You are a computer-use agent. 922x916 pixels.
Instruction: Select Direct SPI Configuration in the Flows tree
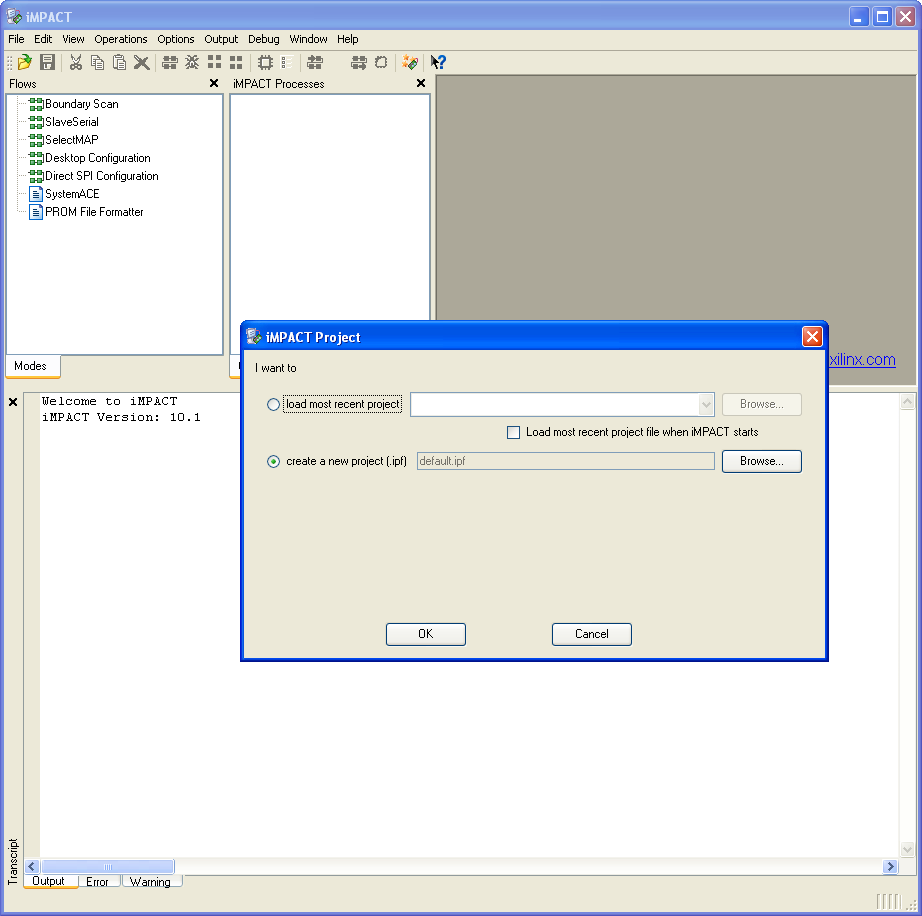(102, 176)
